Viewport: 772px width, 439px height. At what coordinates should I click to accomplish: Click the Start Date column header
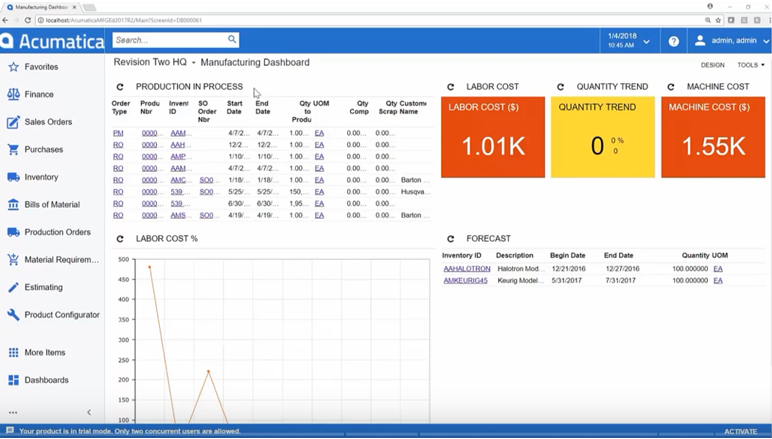point(234,108)
